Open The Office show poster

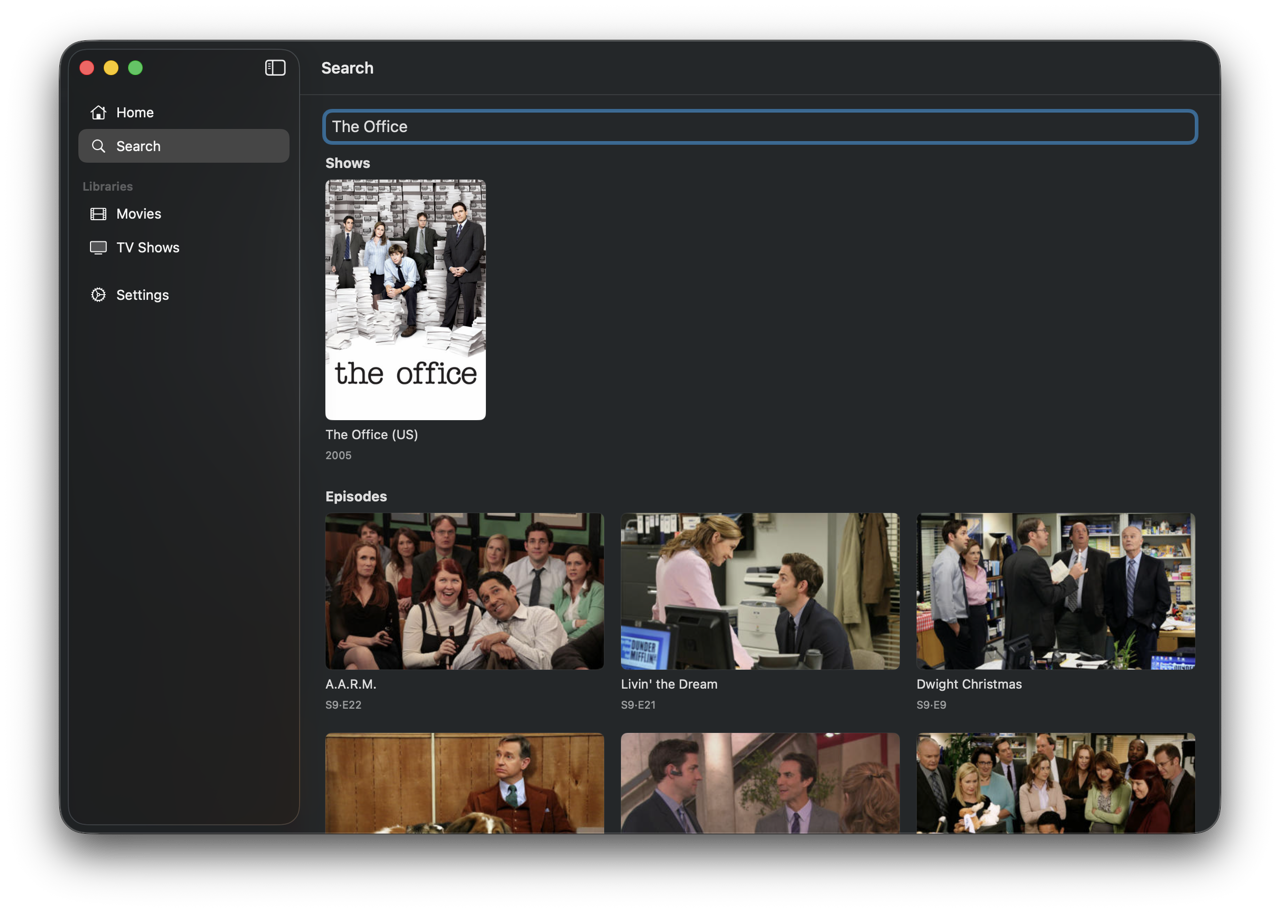(x=405, y=299)
